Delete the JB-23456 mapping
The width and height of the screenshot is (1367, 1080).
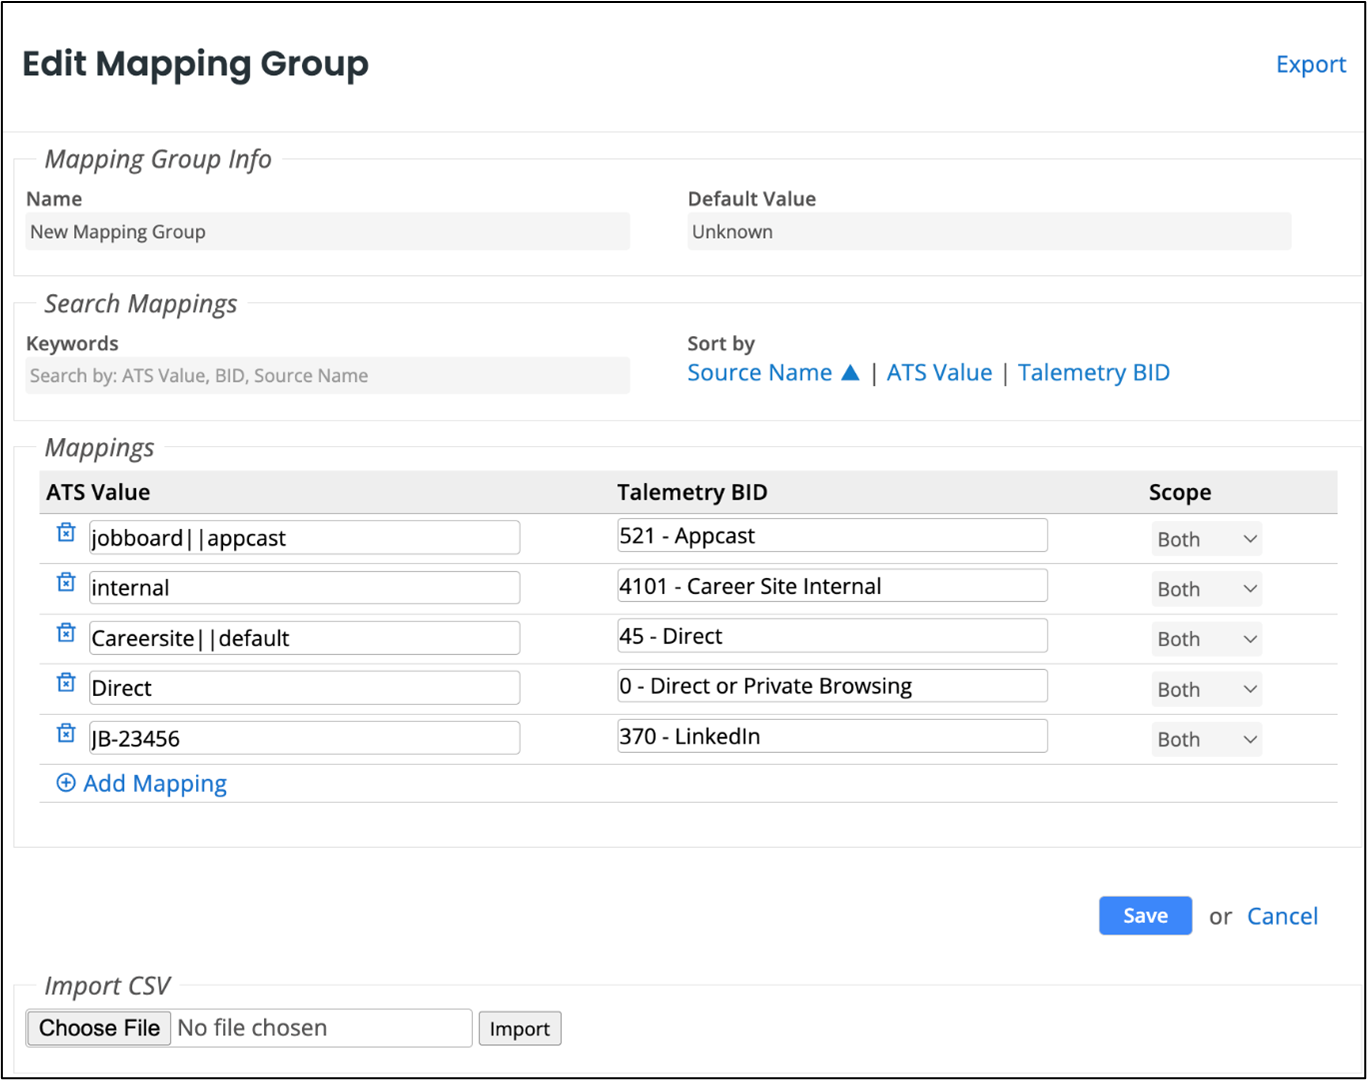[x=65, y=732]
